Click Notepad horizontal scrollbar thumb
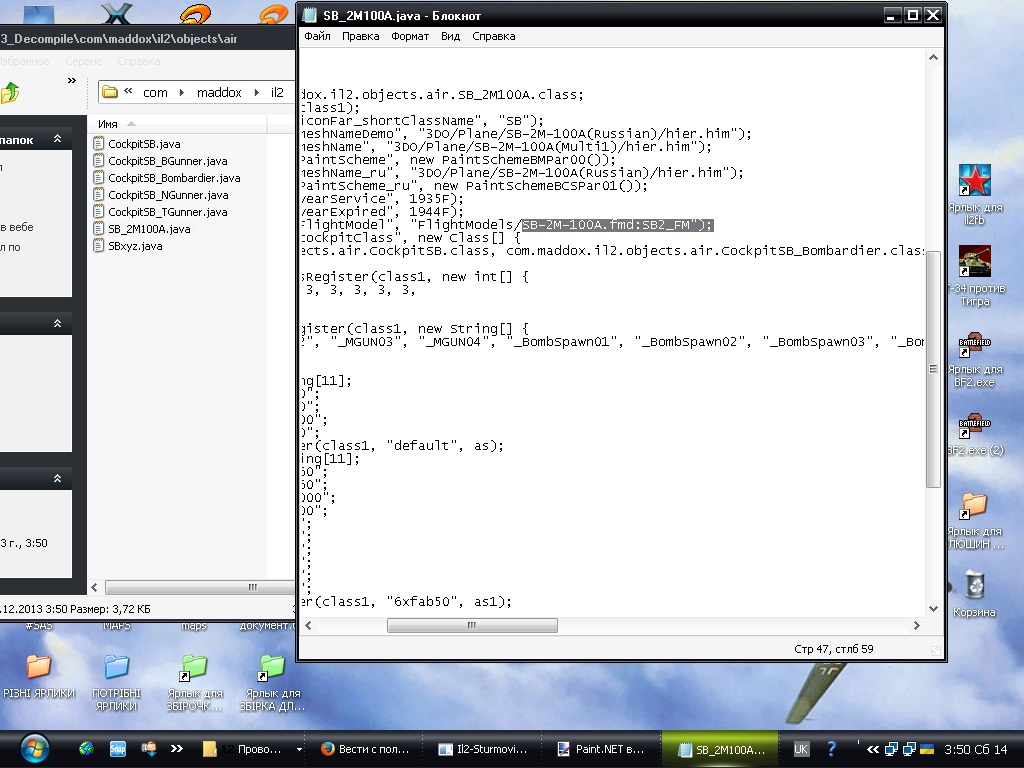This screenshot has width=1024, height=768. tap(472, 626)
